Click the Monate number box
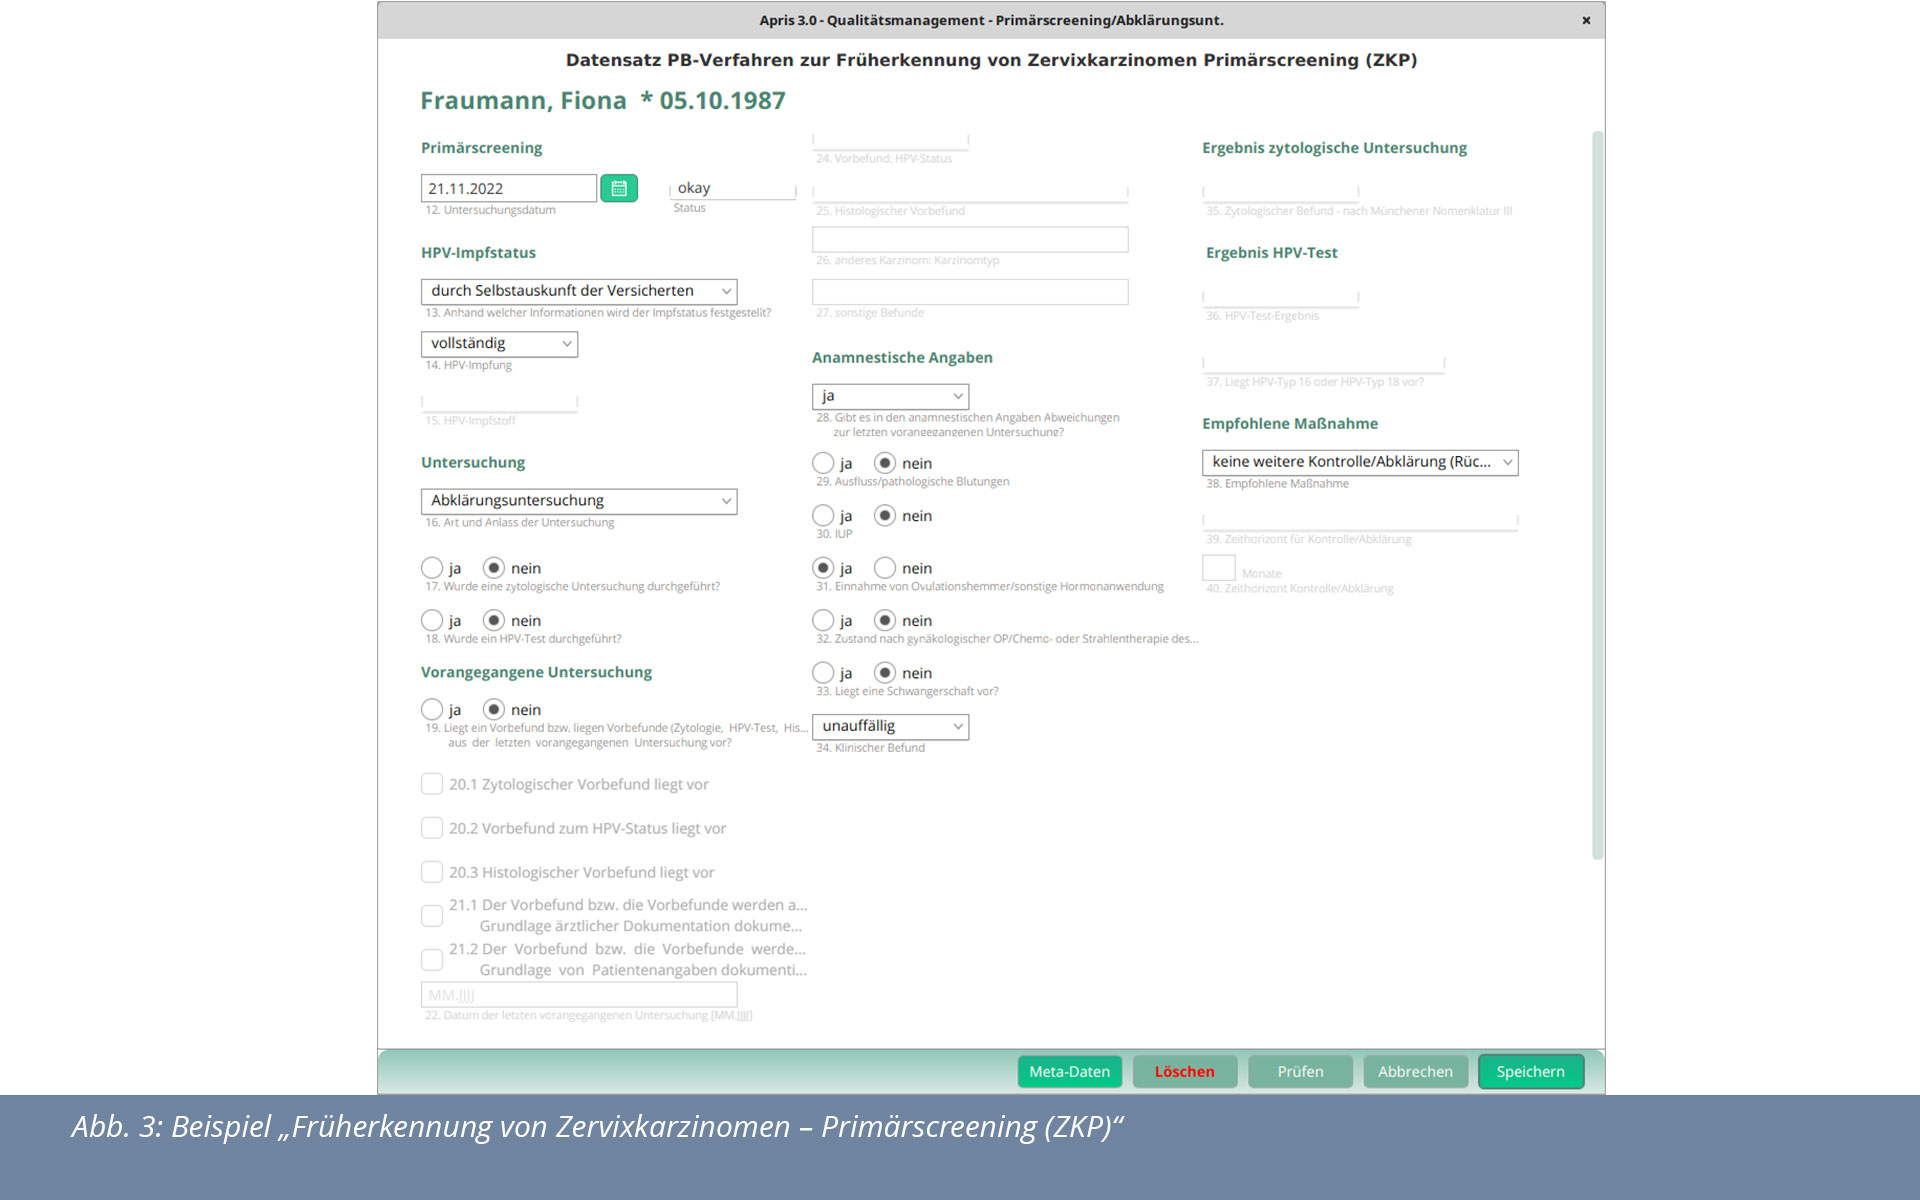1920x1200 pixels. click(x=1219, y=568)
